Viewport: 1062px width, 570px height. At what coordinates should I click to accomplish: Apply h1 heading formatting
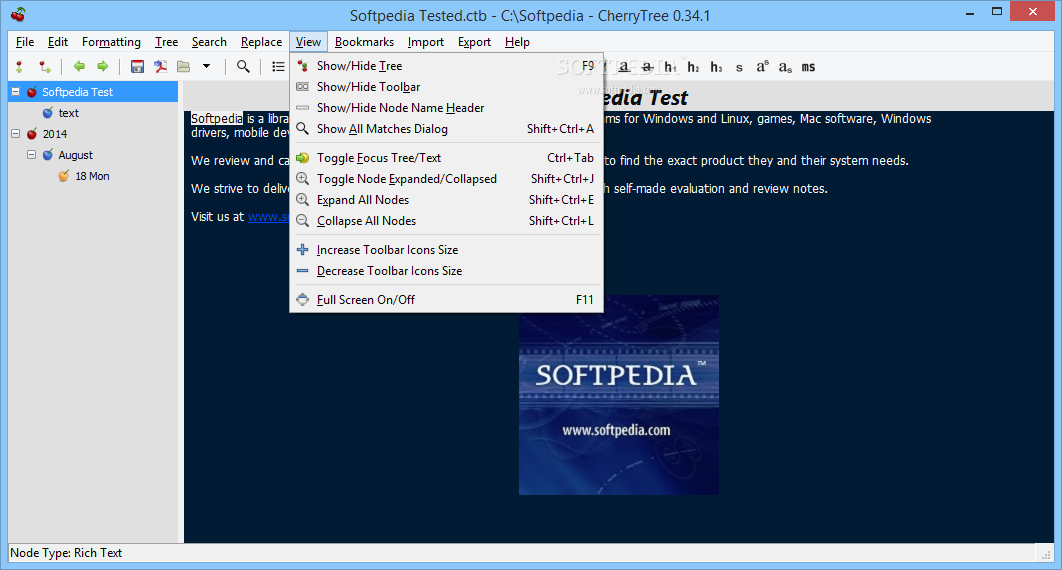670,67
